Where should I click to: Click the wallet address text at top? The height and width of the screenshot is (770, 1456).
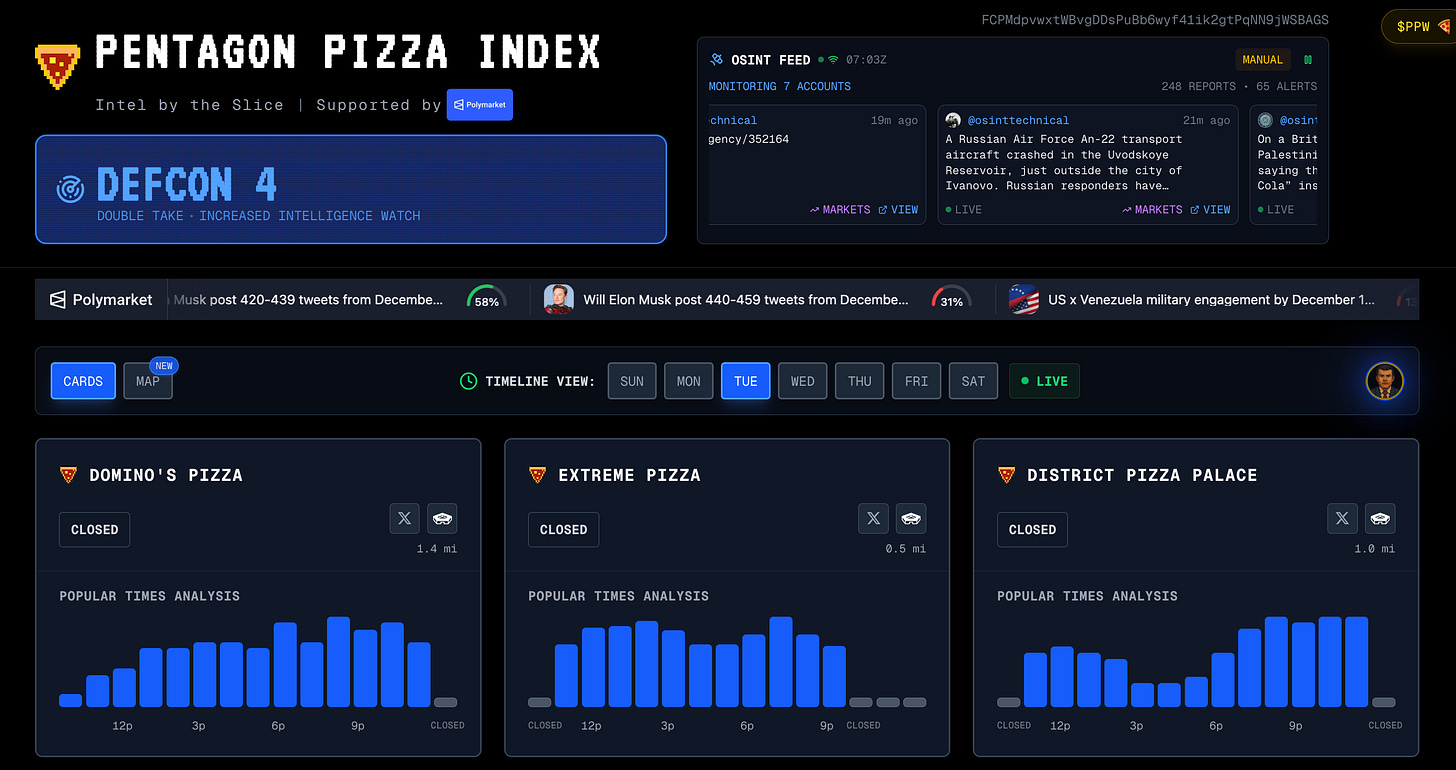pos(1155,19)
